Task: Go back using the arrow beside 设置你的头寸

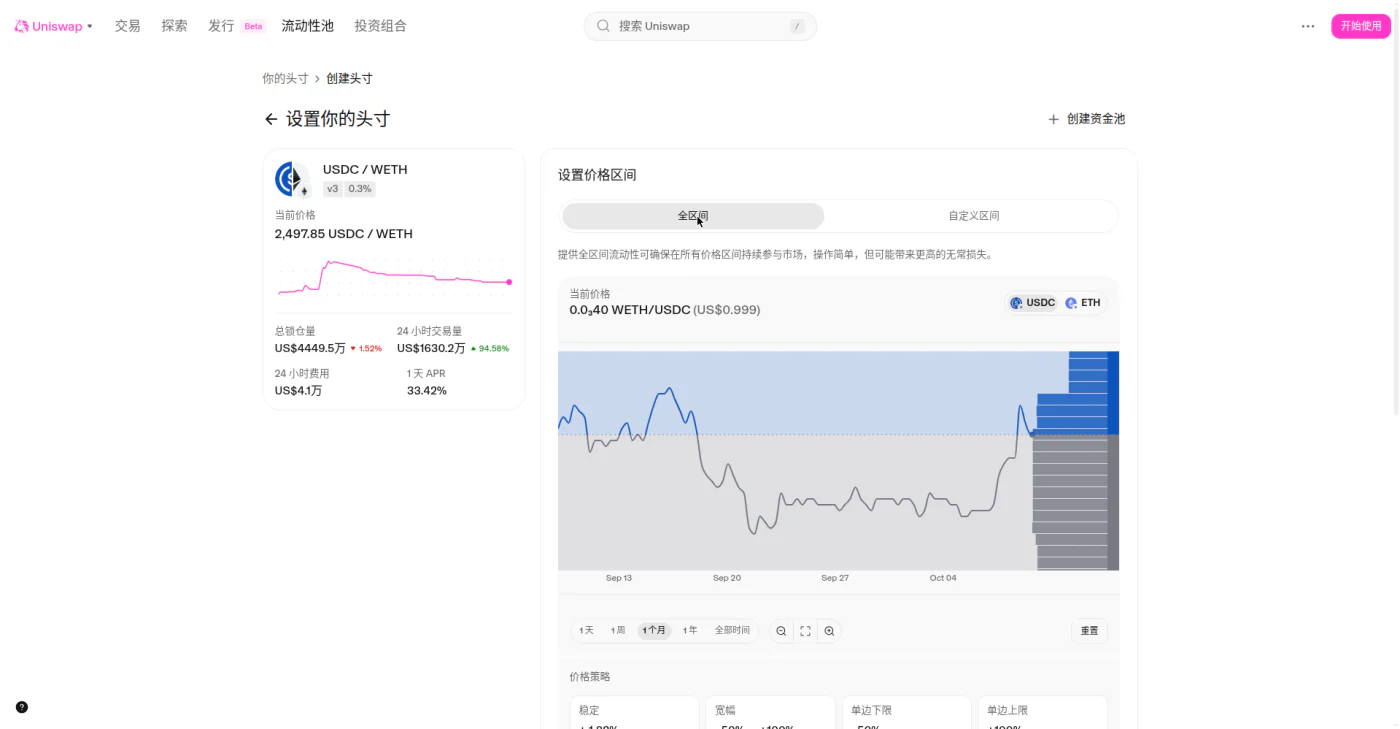Action: point(270,119)
